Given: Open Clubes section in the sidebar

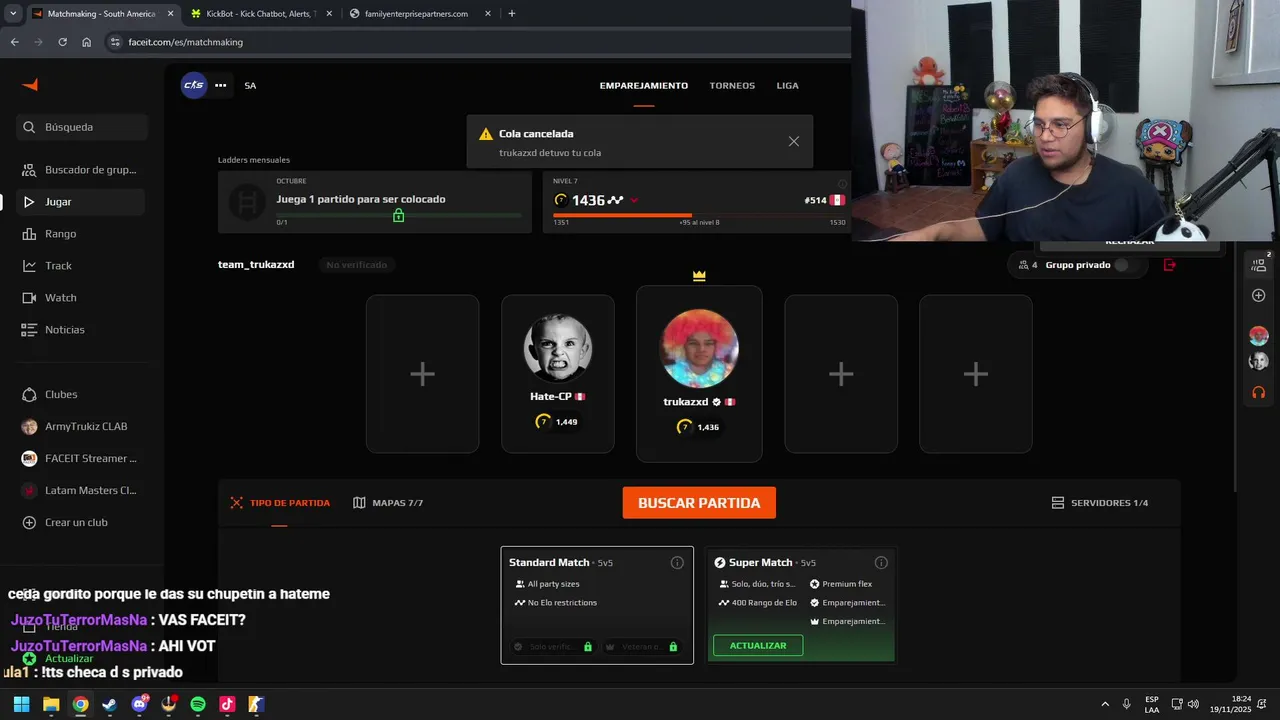Looking at the screenshot, I should (x=82, y=395).
